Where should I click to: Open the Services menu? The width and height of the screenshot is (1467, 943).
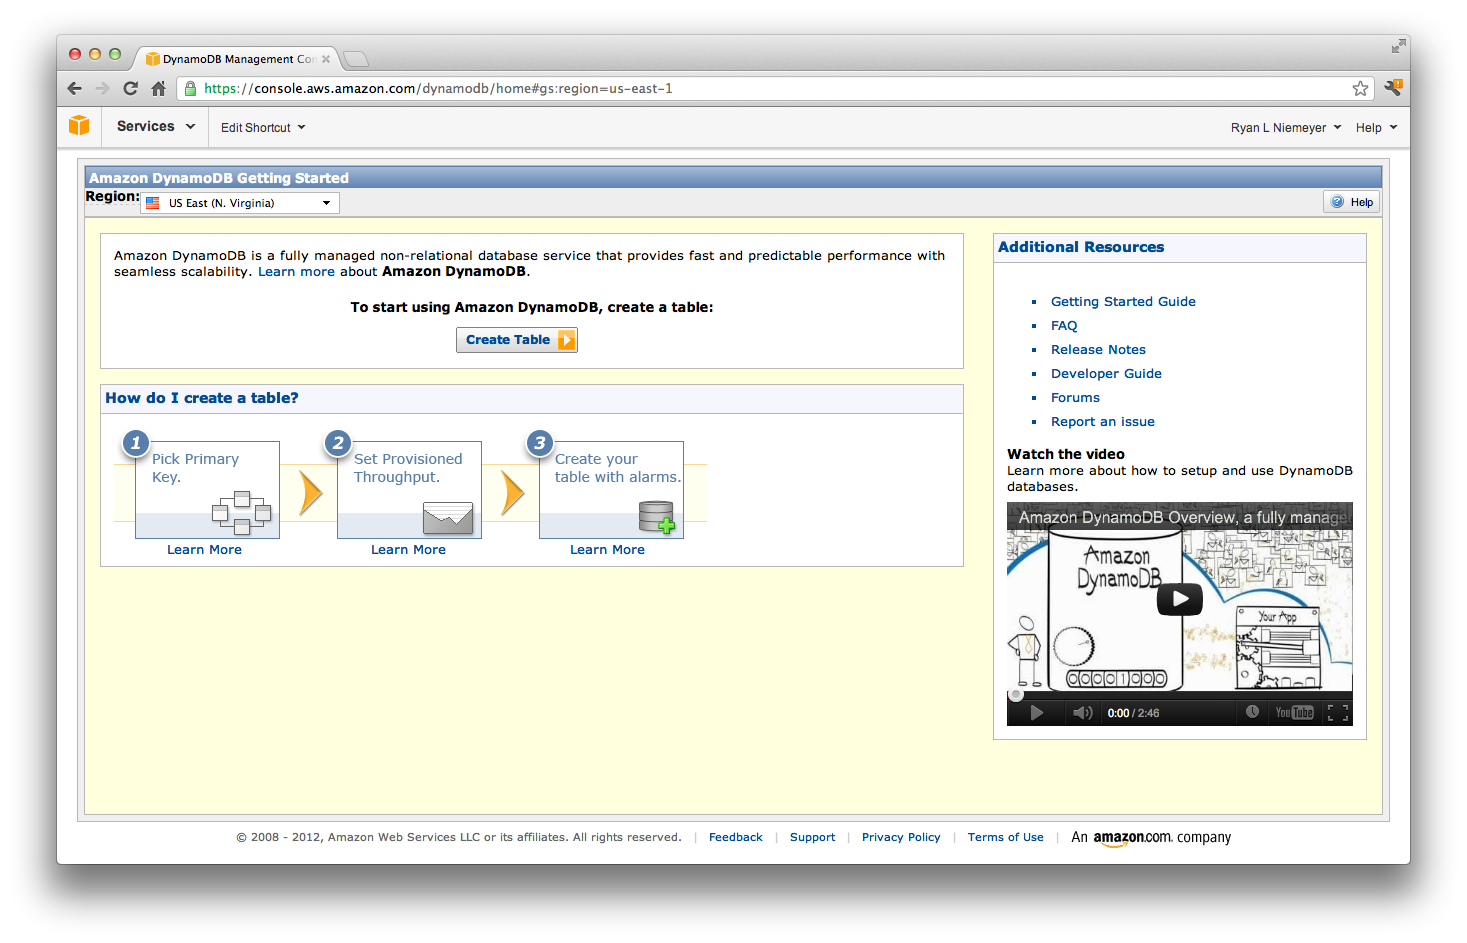pos(153,126)
